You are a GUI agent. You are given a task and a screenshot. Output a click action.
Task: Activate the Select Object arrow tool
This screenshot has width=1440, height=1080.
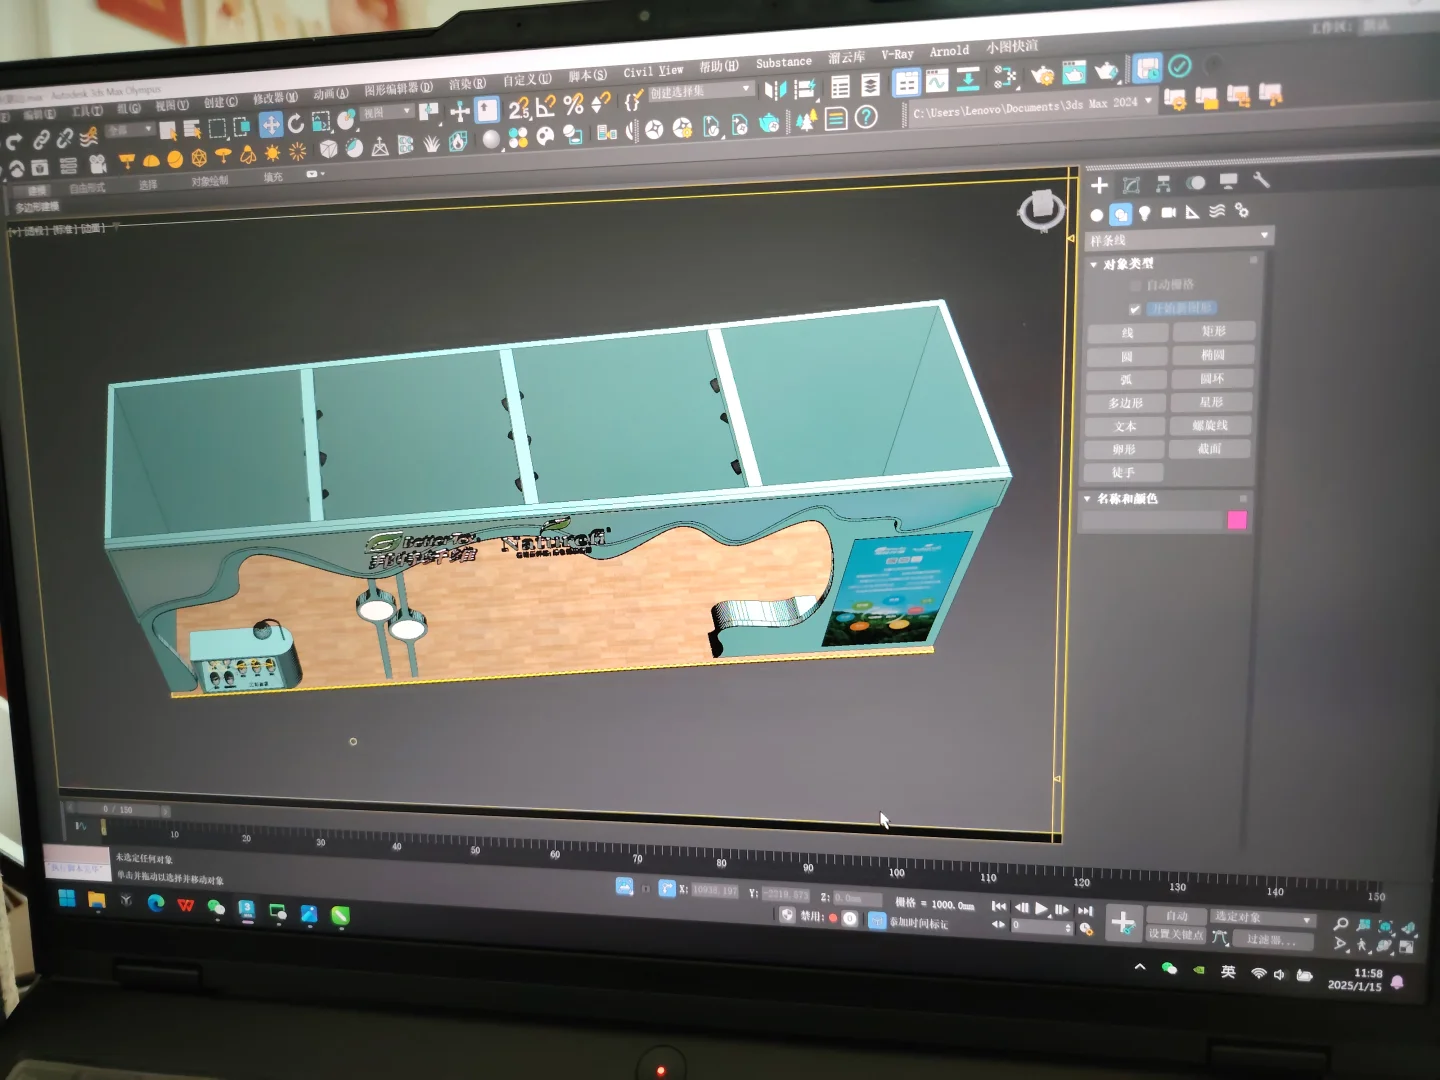pyautogui.click(x=168, y=130)
